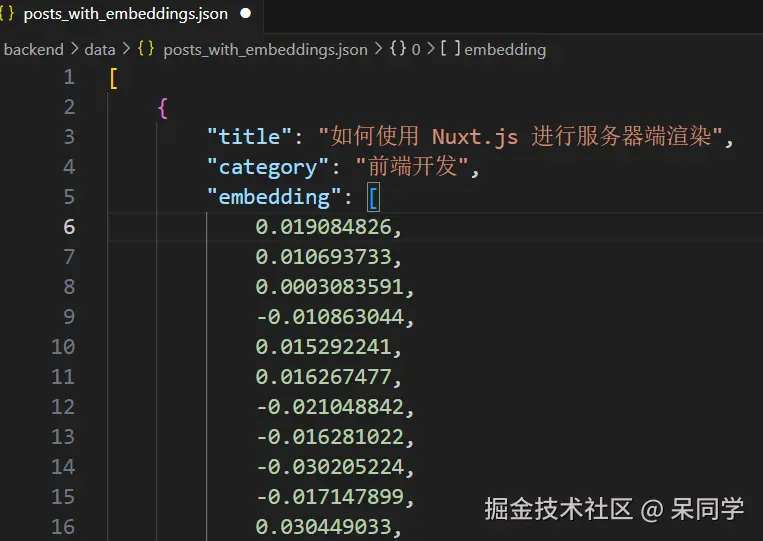Click posts_with_embeddings.json in the breadcrumb
The width and height of the screenshot is (763, 541).
click(265, 49)
